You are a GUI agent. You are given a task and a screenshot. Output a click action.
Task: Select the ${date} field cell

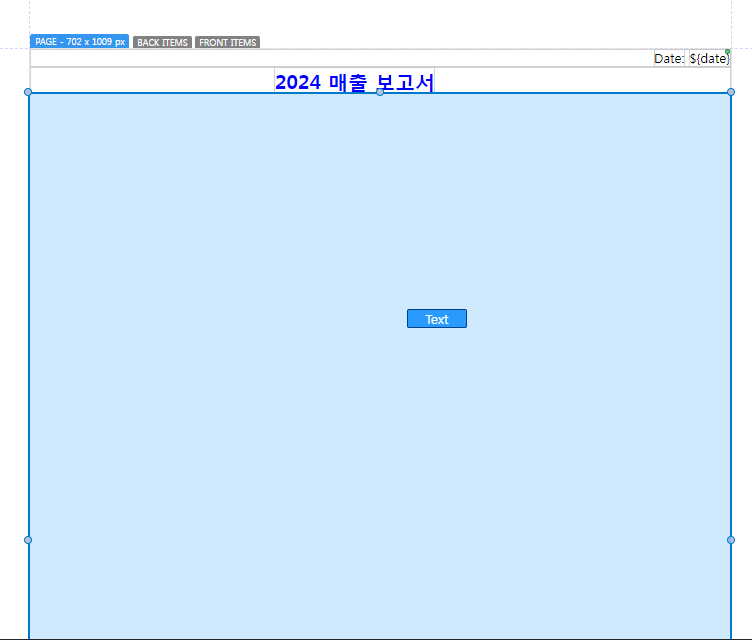710,59
